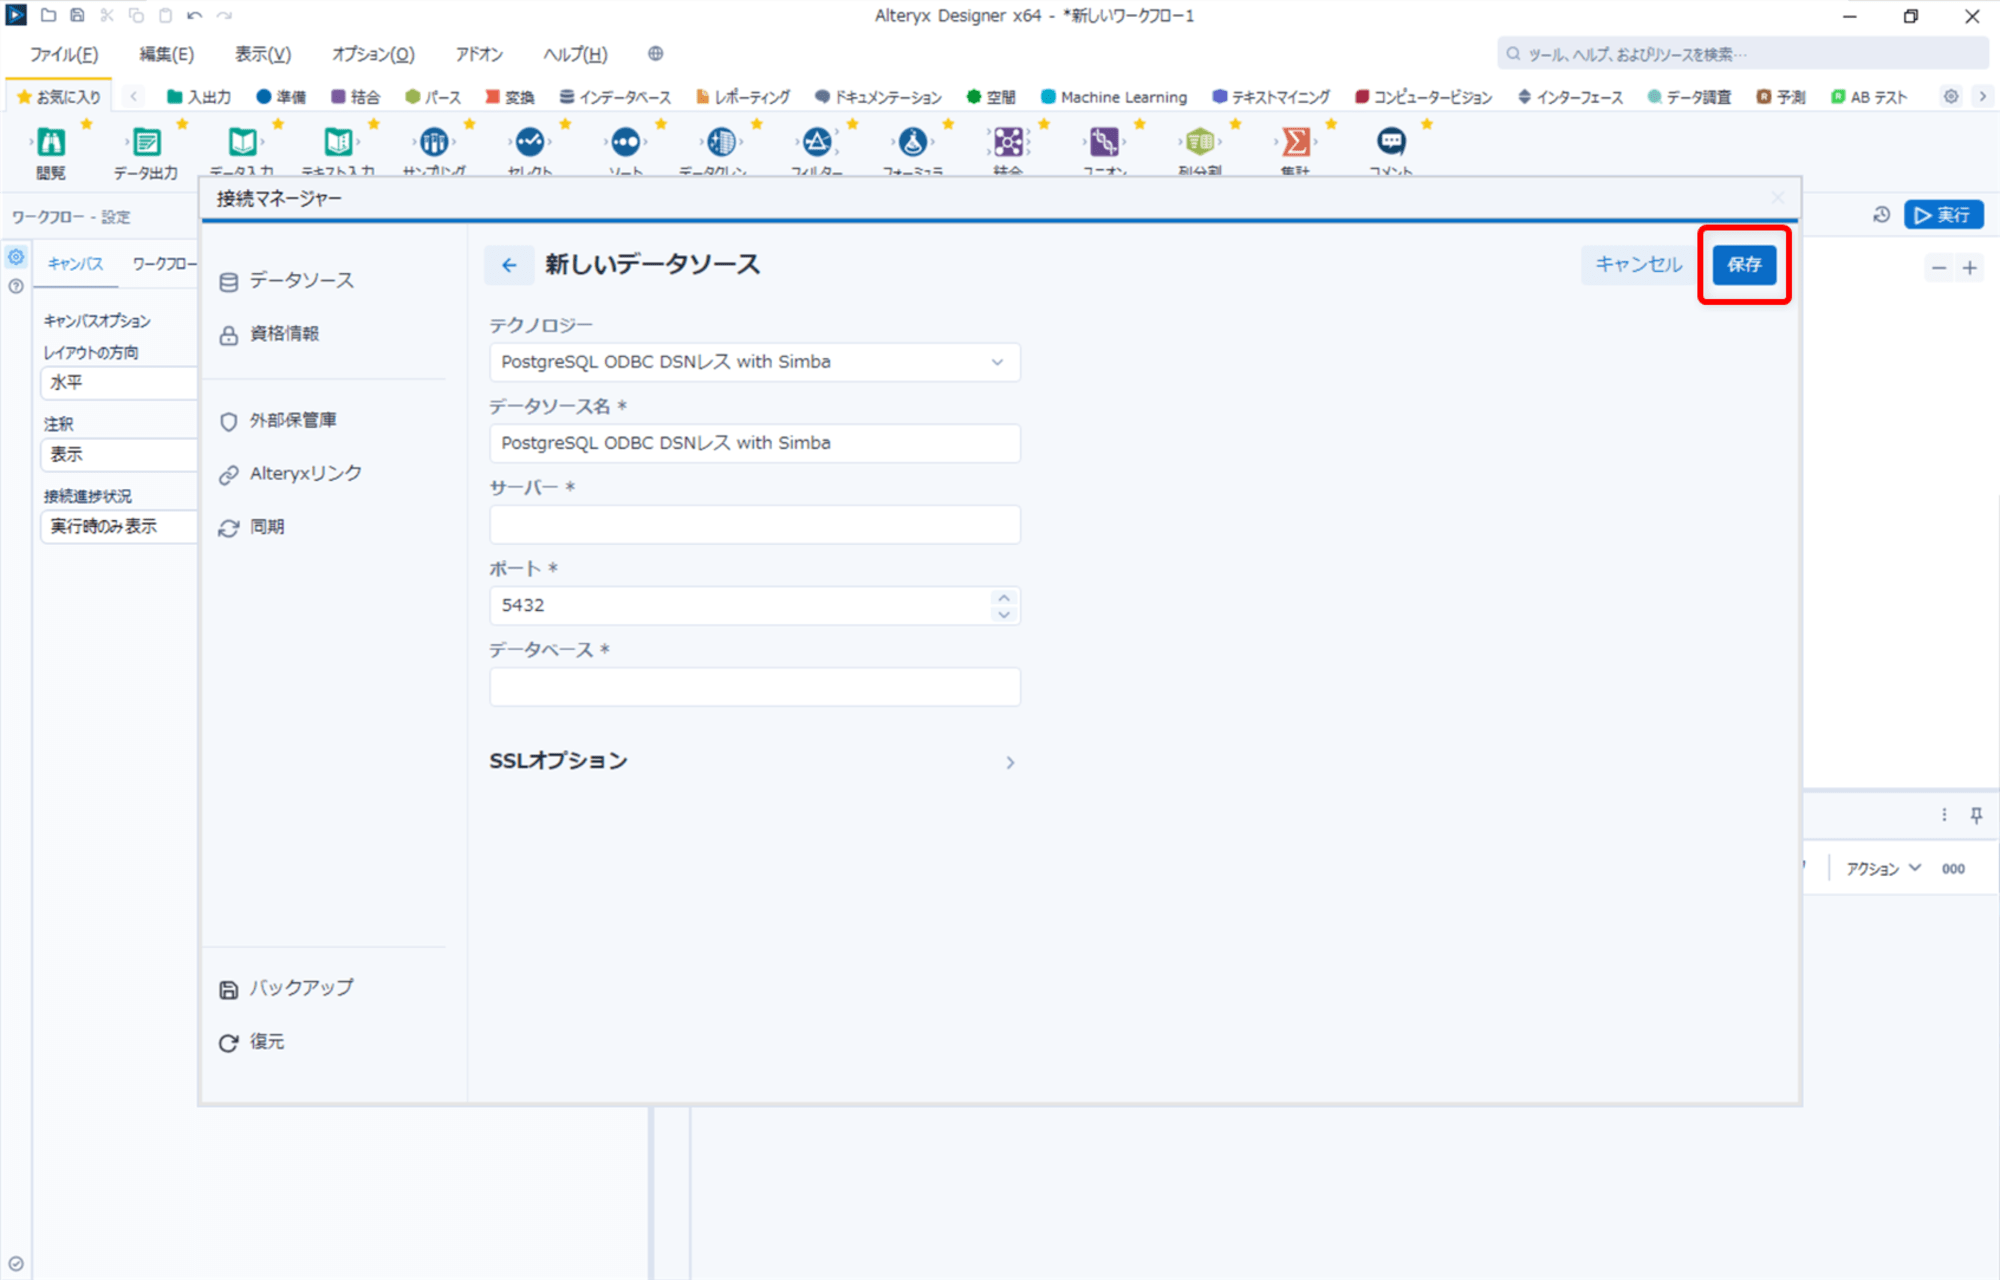Open the 編集(E) menu
2000x1280 pixels.
166,54
